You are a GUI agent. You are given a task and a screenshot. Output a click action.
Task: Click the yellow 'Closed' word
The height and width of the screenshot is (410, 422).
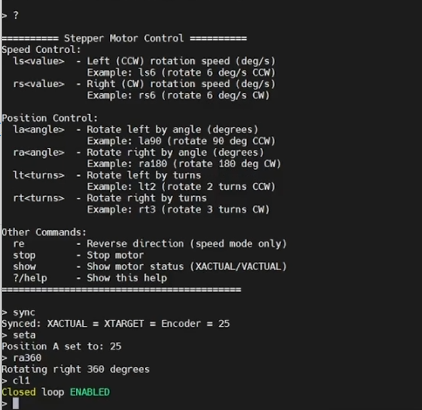[19, 392]
